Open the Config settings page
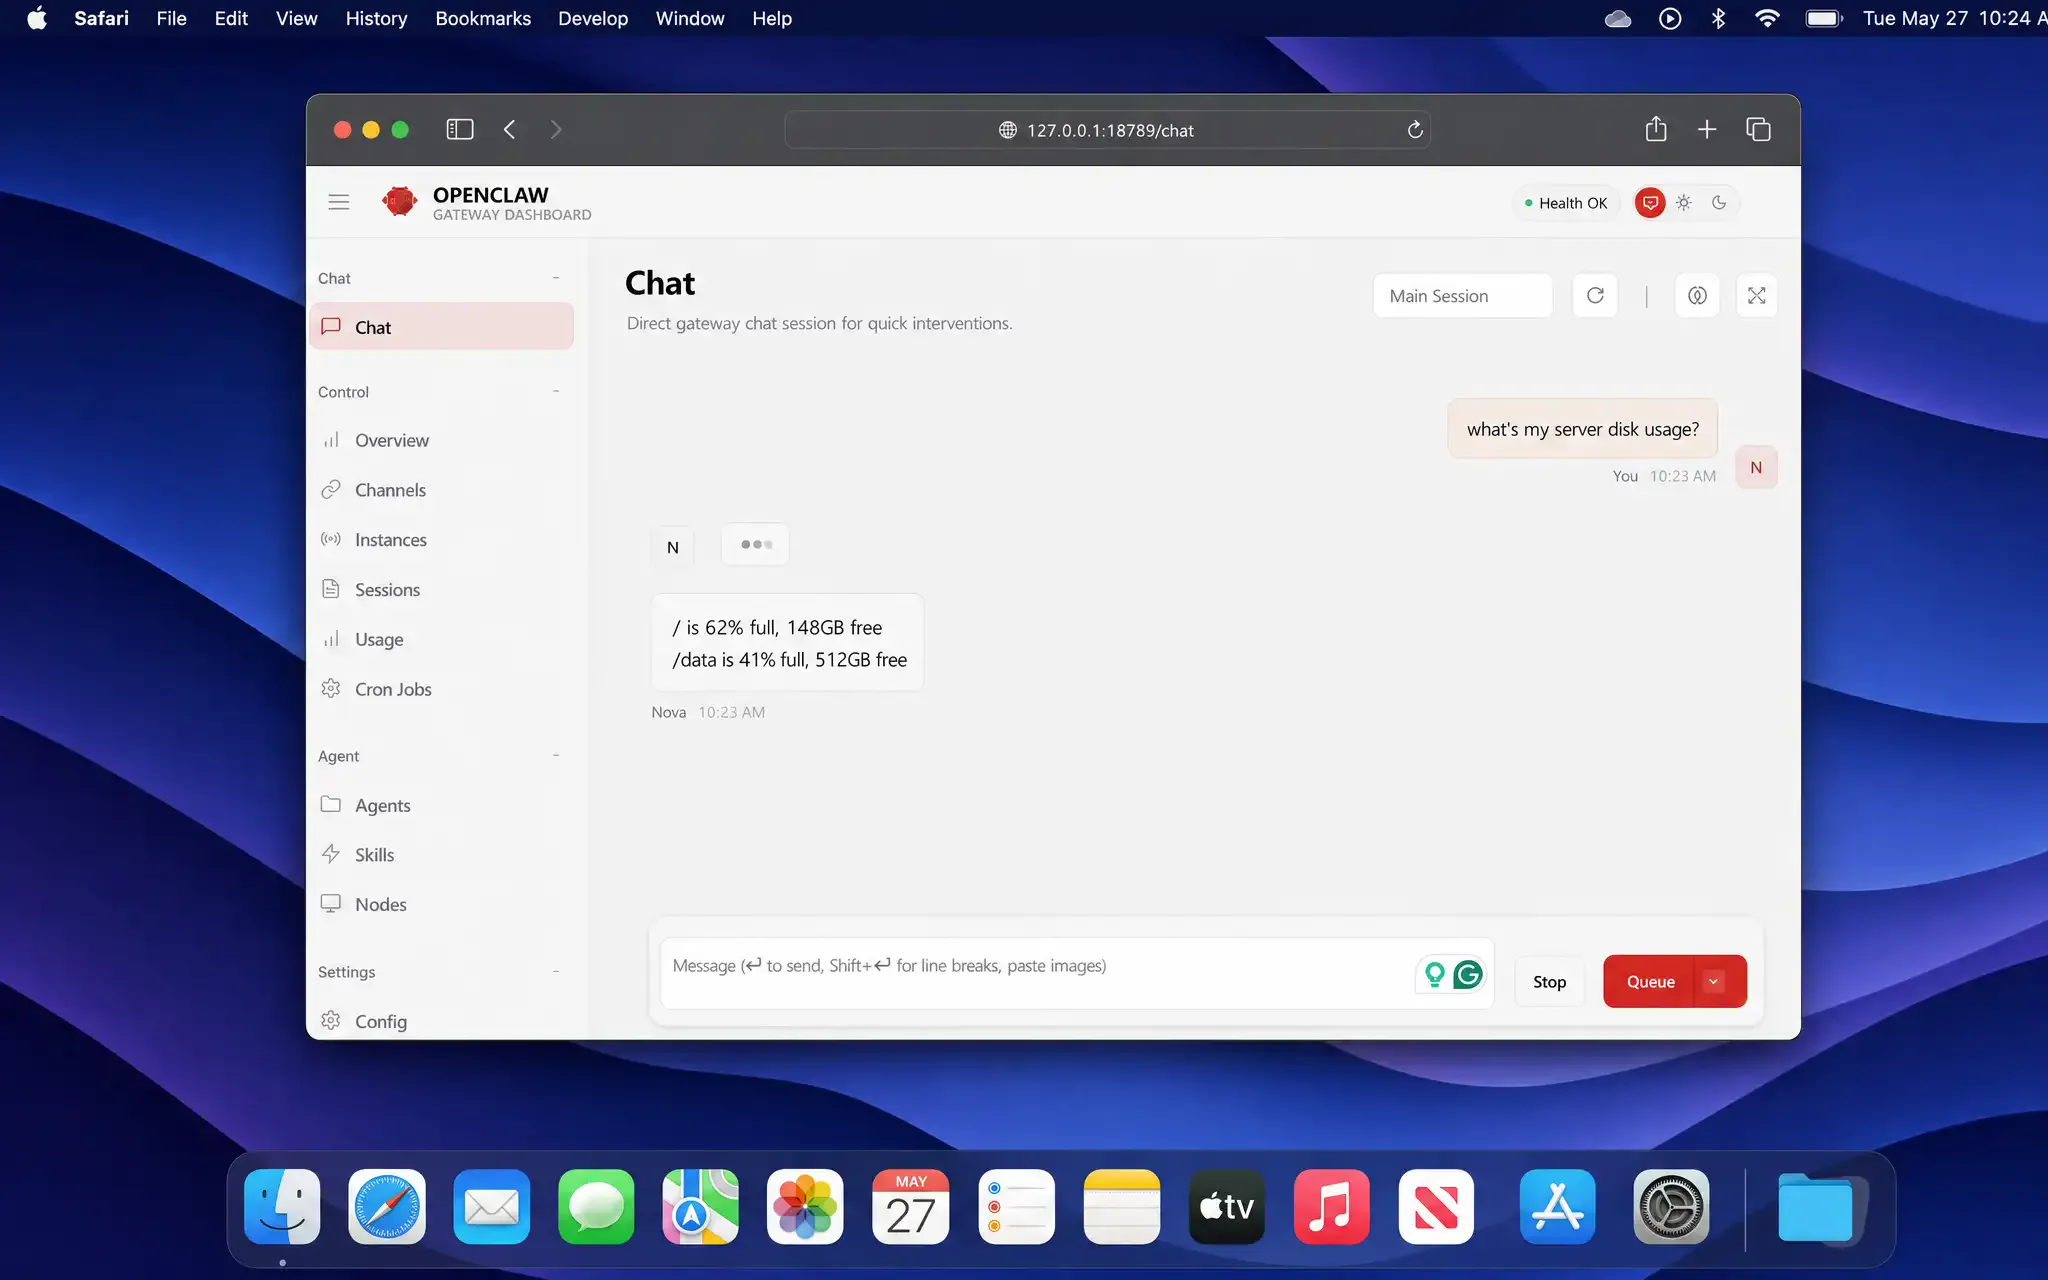 (441, 1021)
